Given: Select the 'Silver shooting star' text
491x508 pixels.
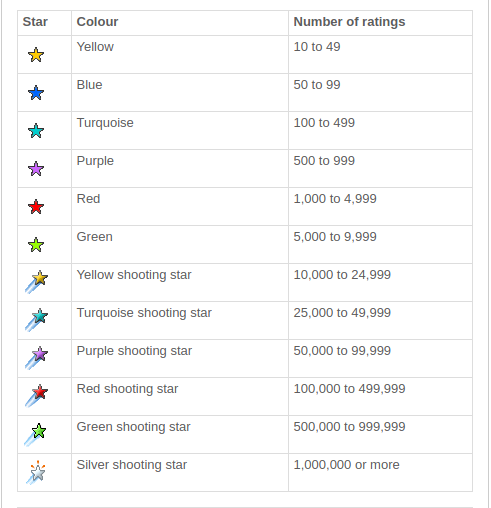Looking at the screenshot, I should [132, 465].
